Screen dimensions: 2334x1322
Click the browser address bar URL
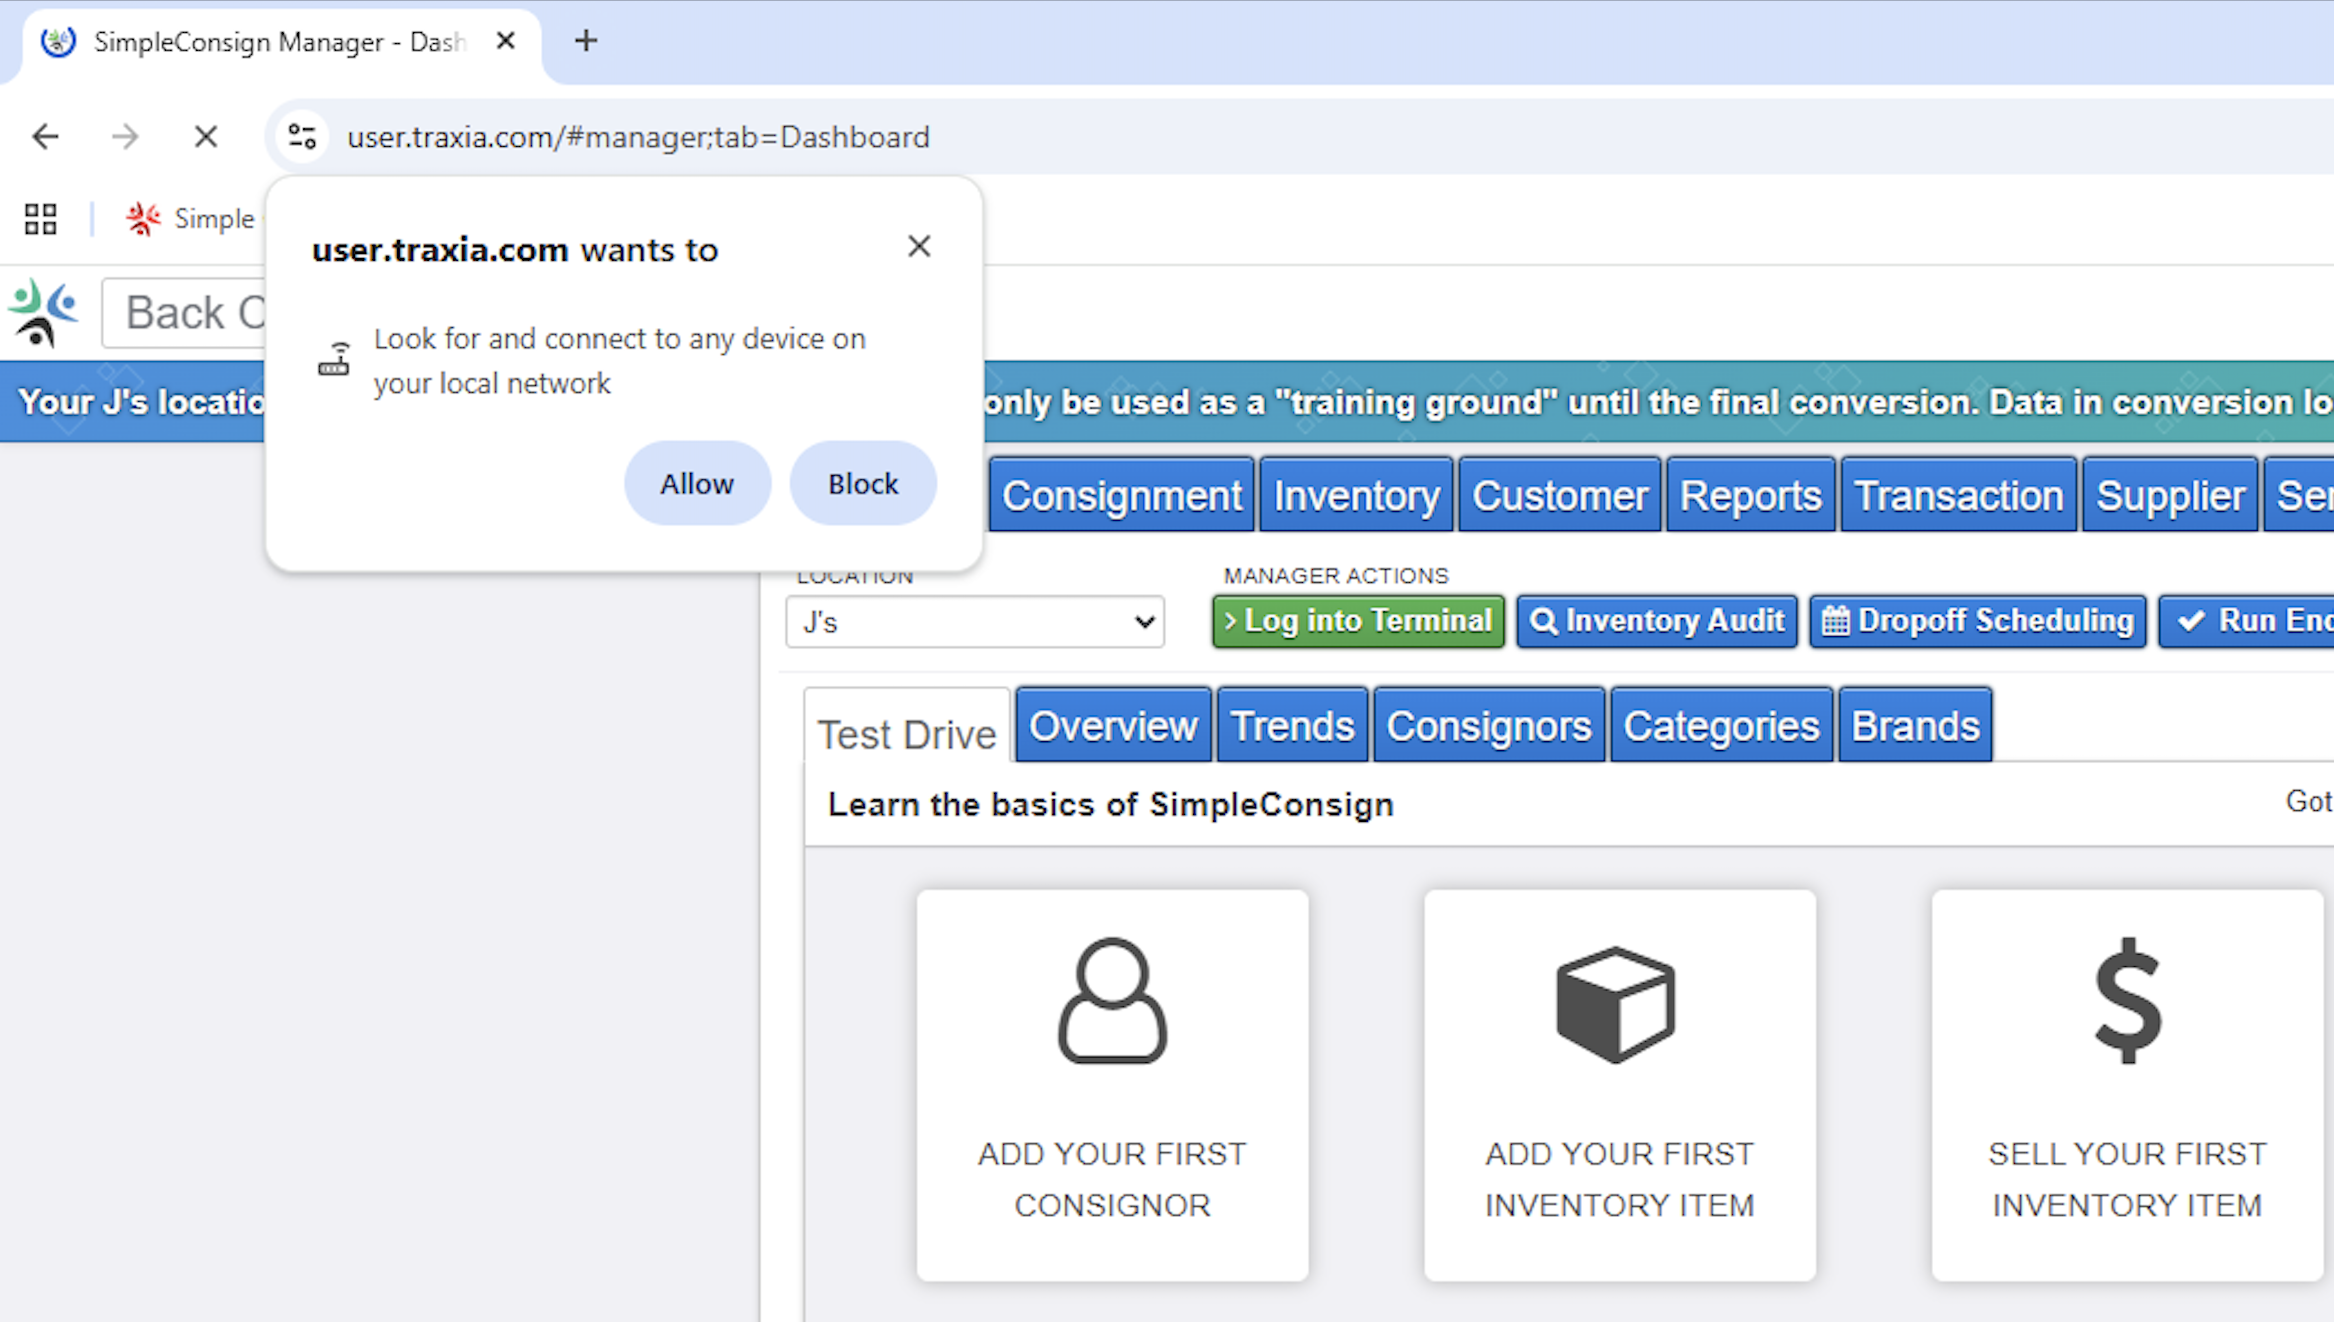tap(638, 136)
